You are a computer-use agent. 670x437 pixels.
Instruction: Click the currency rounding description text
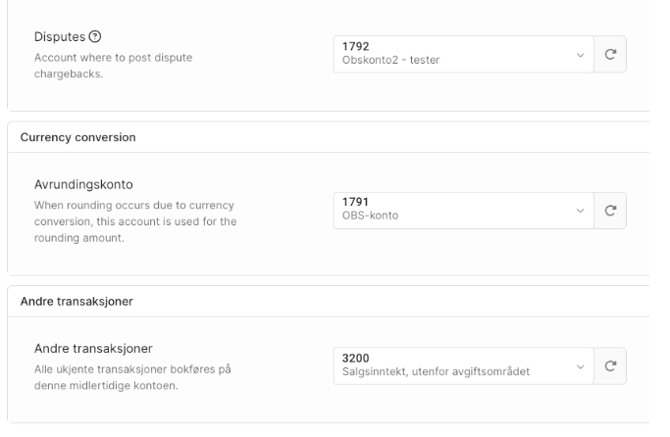click(x=127, y=221)
